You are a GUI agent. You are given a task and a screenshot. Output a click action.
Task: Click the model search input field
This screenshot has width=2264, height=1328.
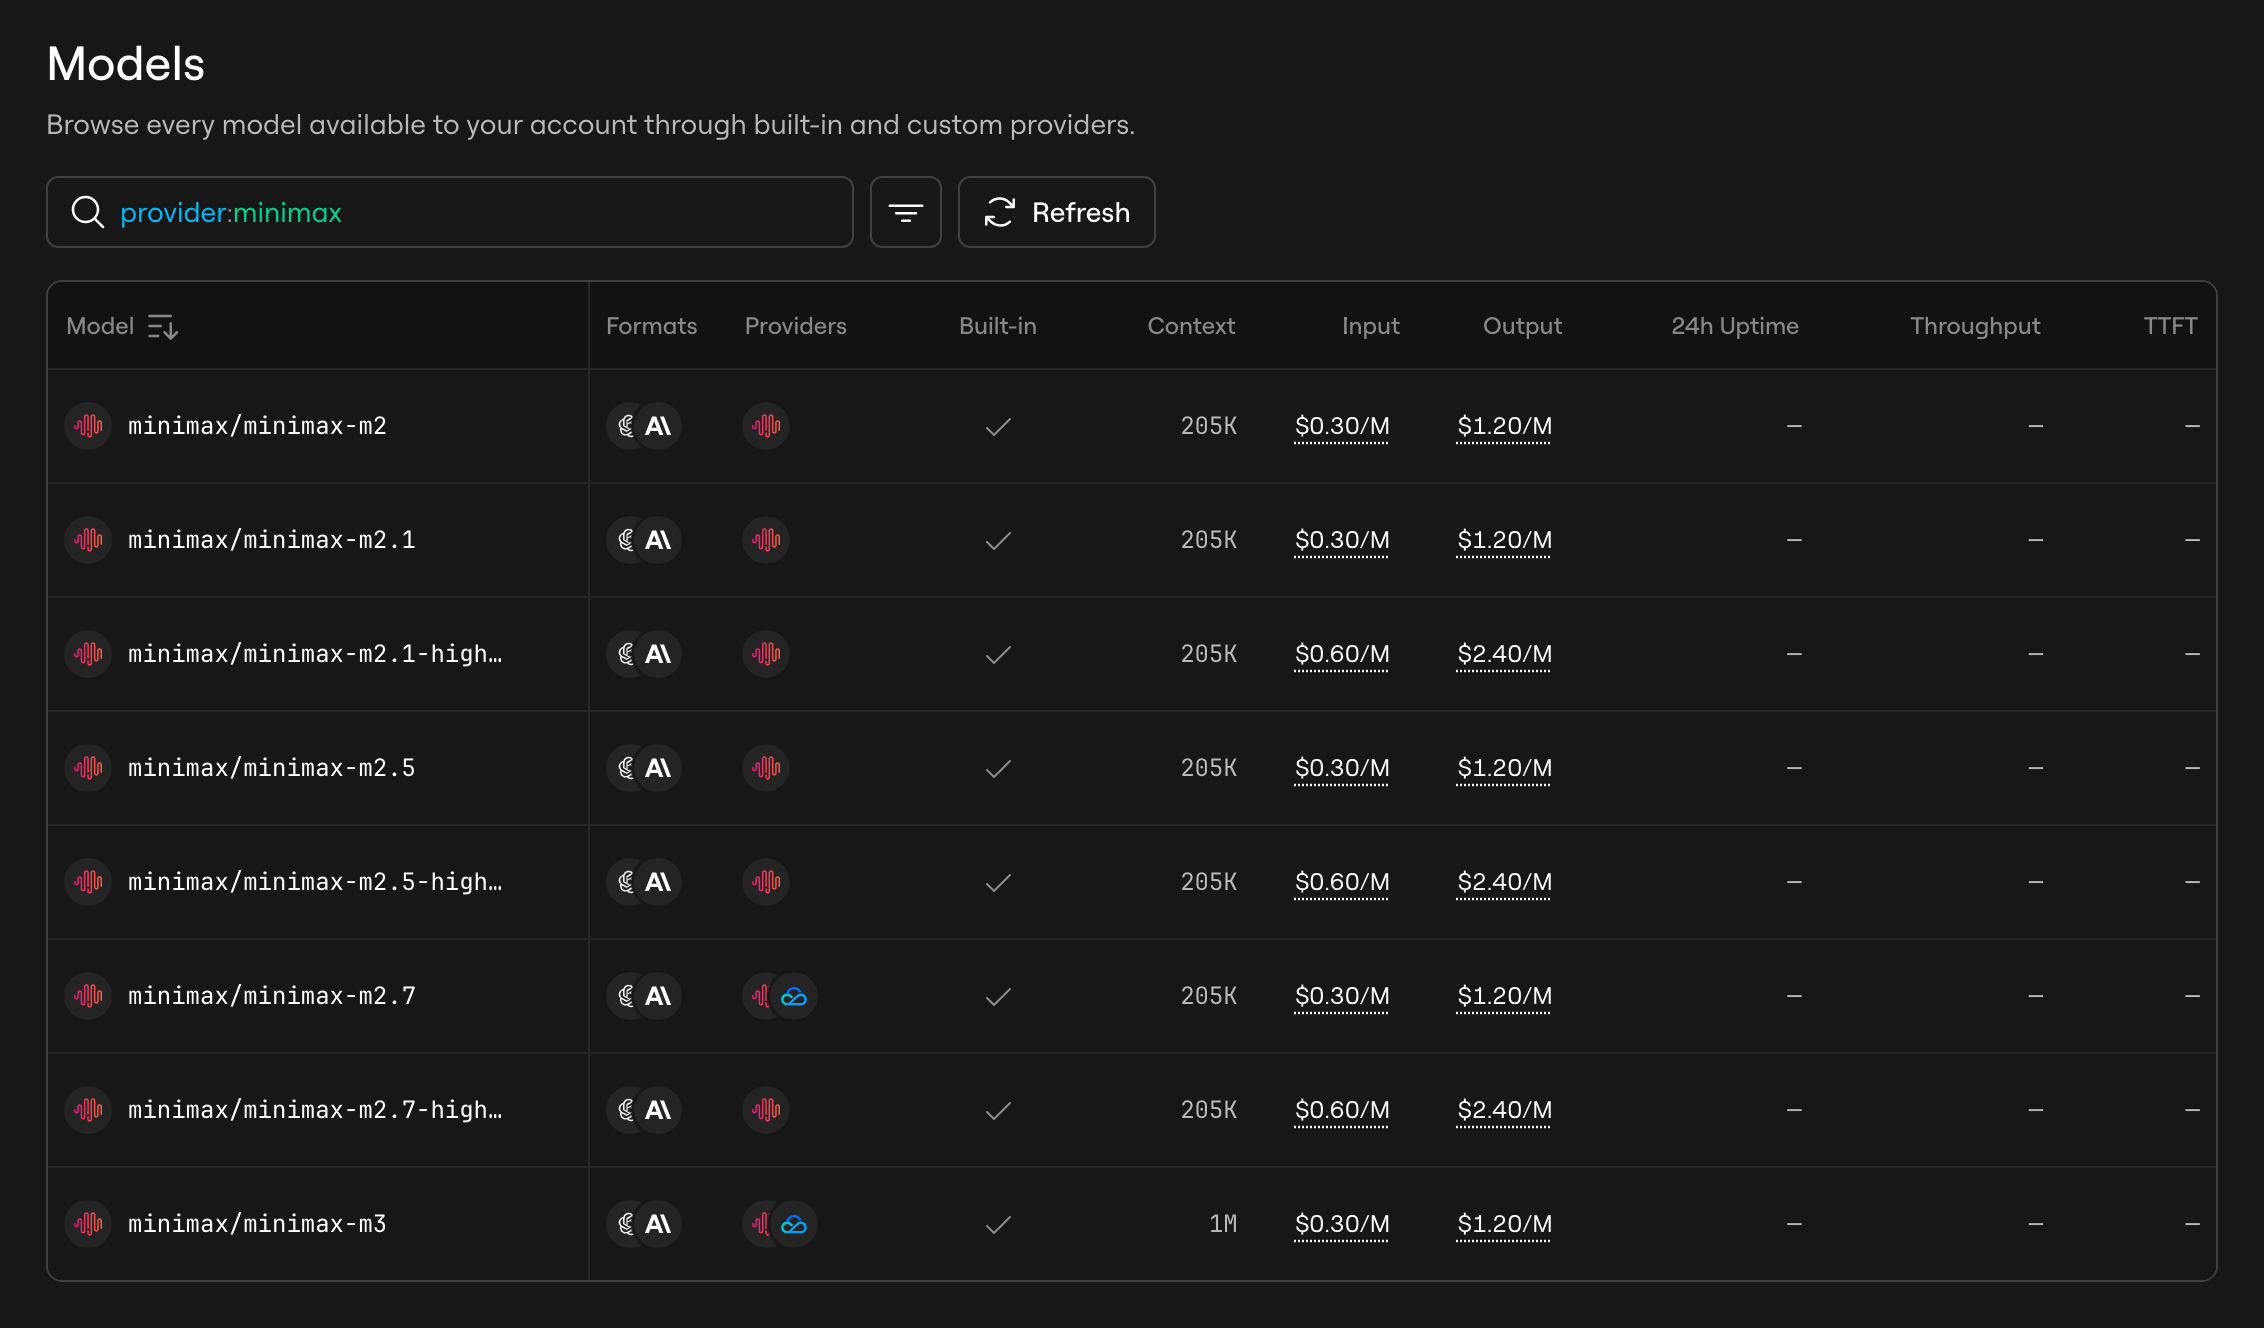pos(449,212)
